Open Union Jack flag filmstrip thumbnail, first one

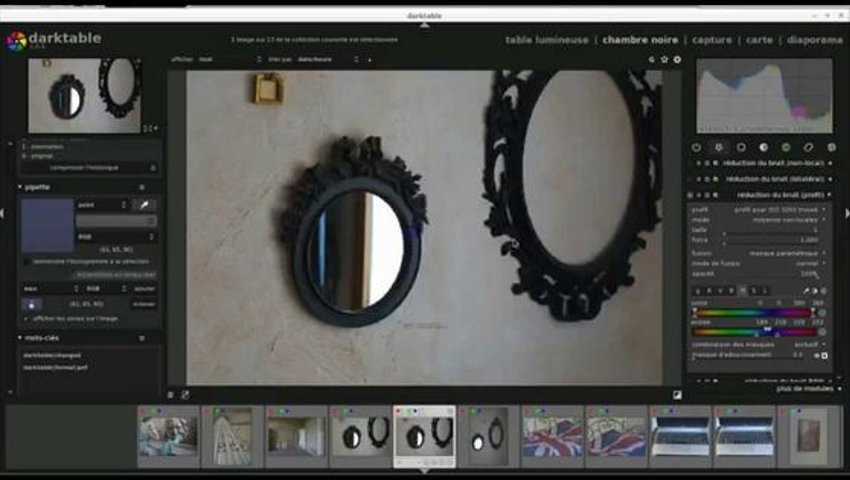(552, 437)
